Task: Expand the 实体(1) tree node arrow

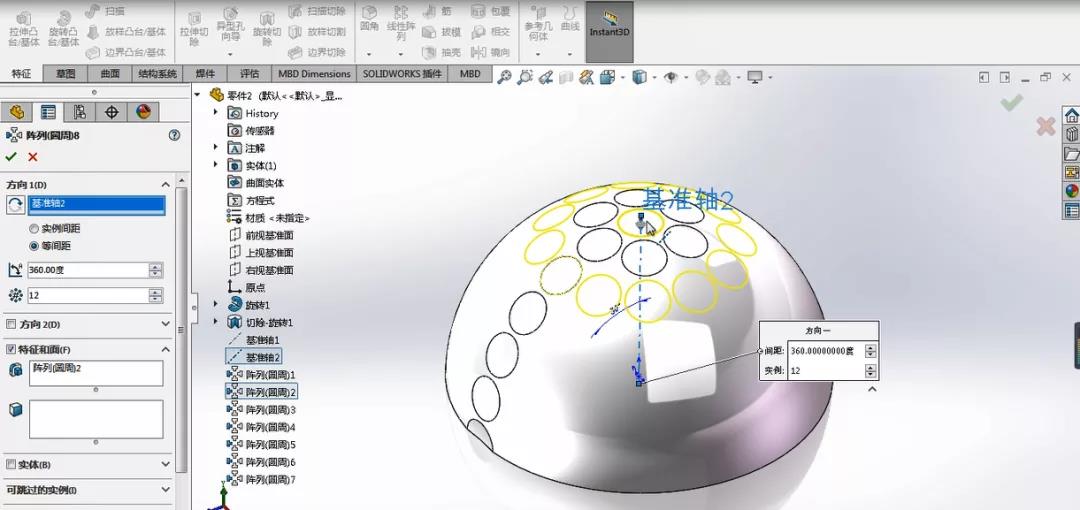Action: tap(216, 165)
